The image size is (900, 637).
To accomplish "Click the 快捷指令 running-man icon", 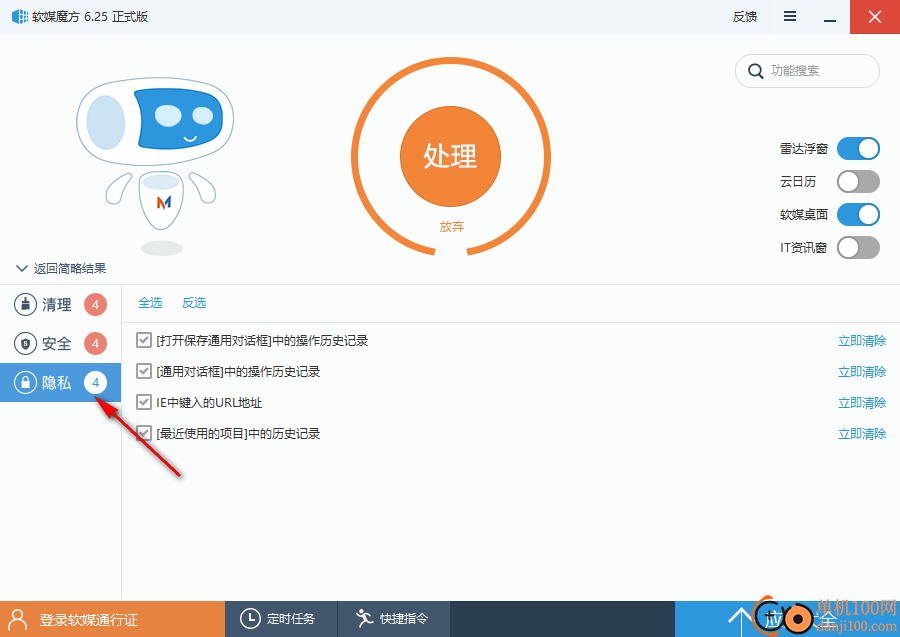I will [x=364, y=619].
